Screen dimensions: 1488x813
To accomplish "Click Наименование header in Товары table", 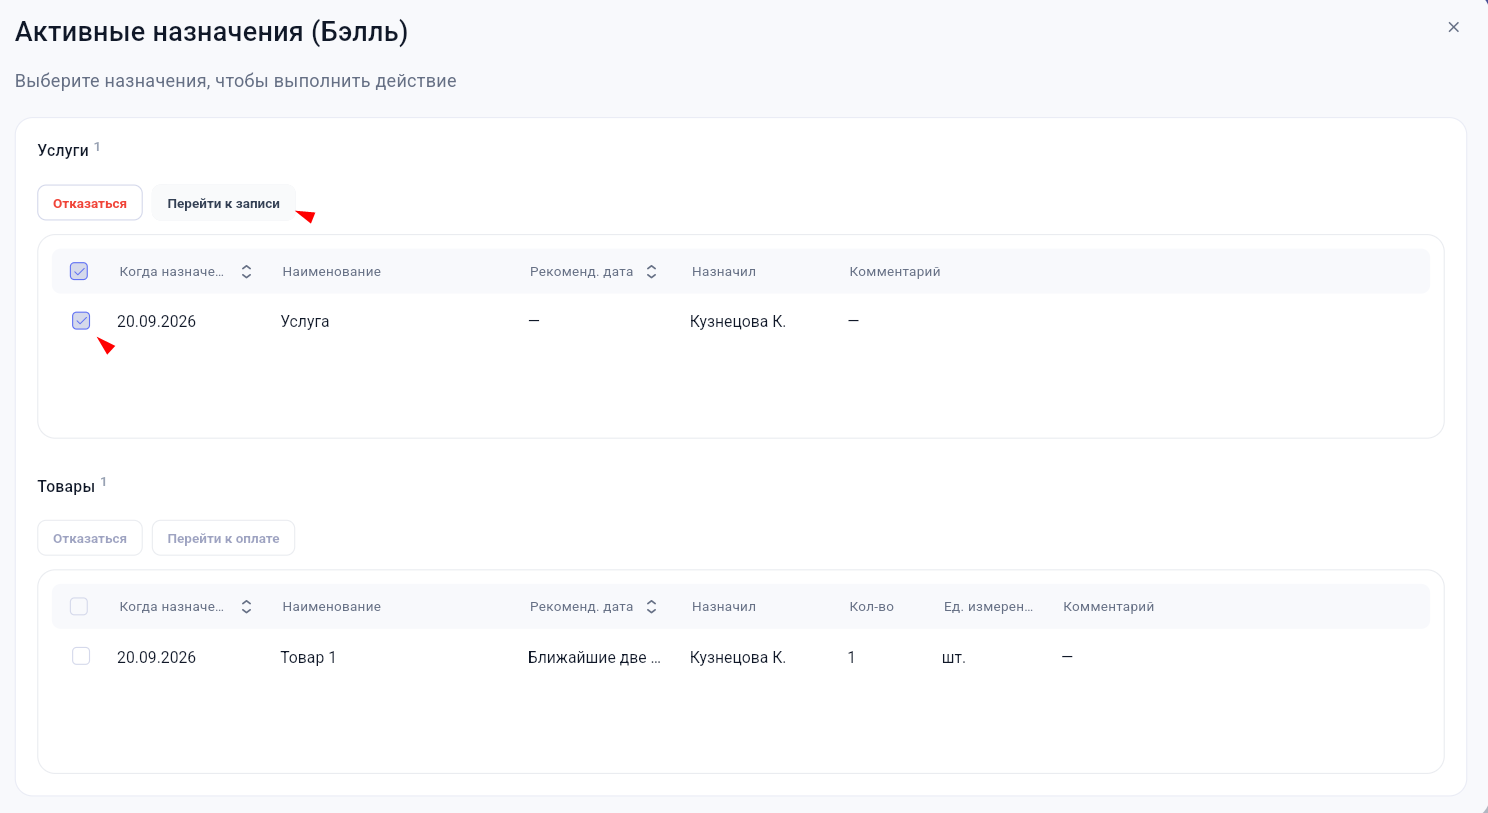I will tap(331, 607).
